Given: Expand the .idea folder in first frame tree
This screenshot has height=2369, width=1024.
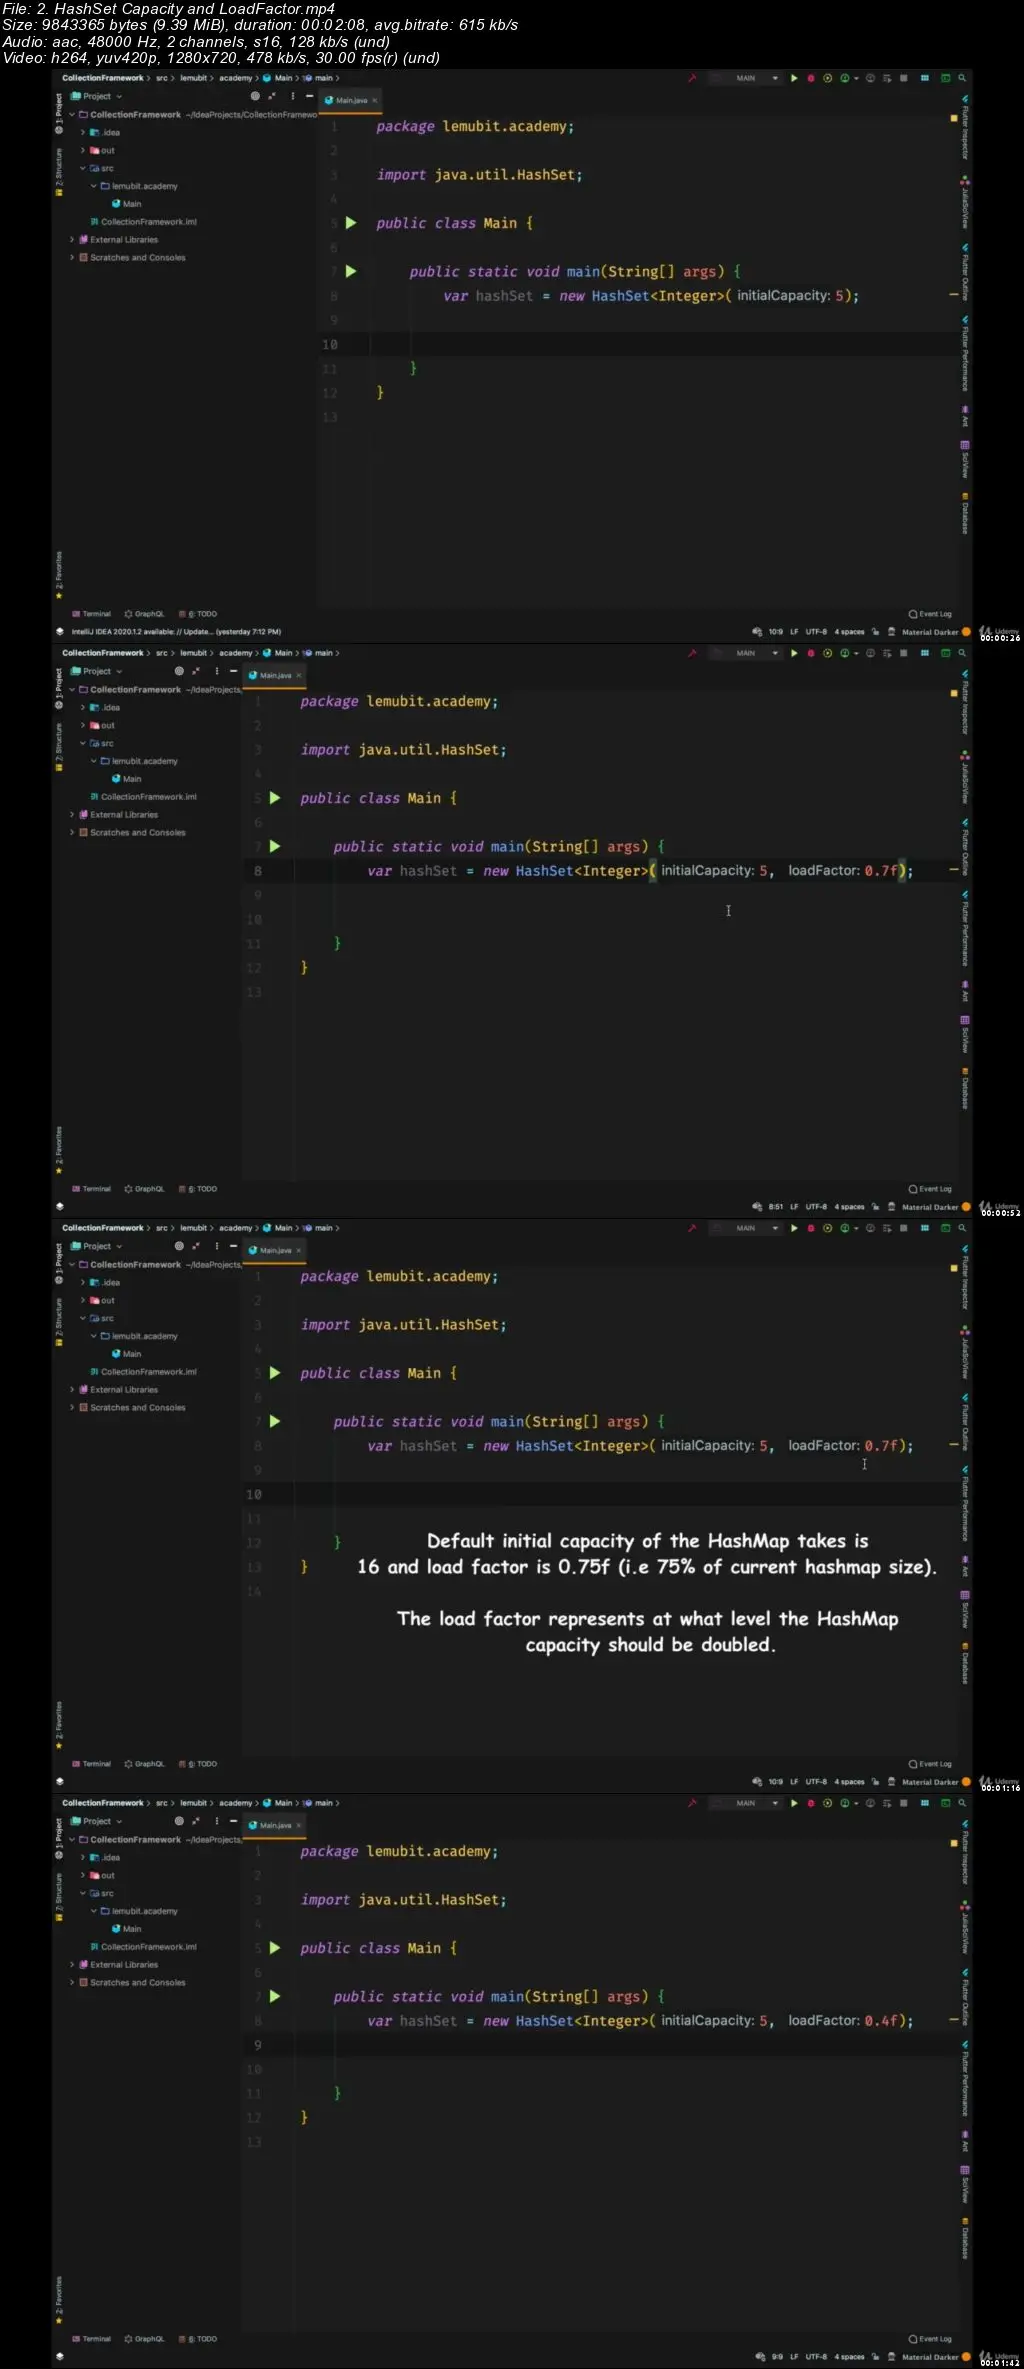Looking at the screenshot, I should tap(83, 132).
